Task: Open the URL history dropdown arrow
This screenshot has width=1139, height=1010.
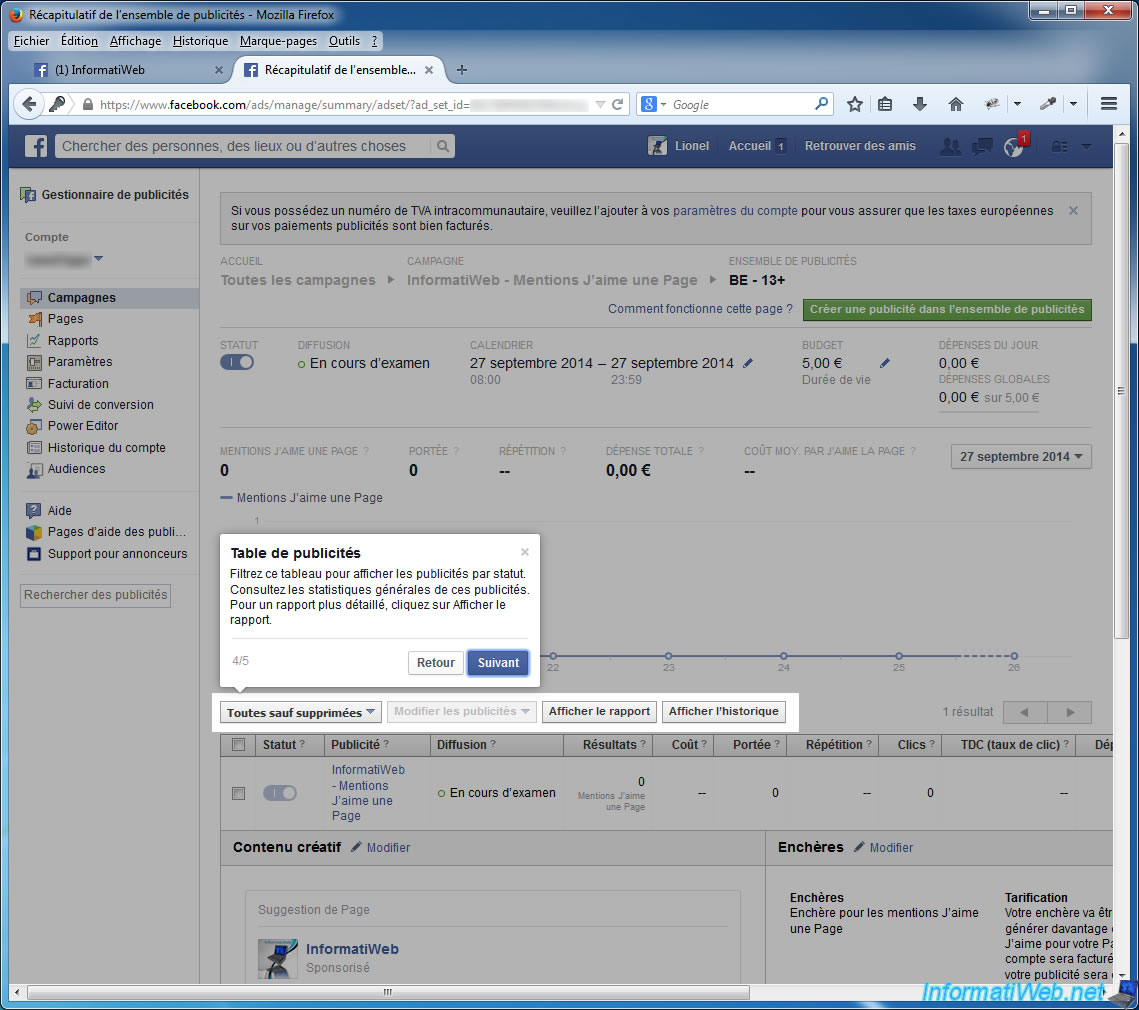Action: click(600, 104)
